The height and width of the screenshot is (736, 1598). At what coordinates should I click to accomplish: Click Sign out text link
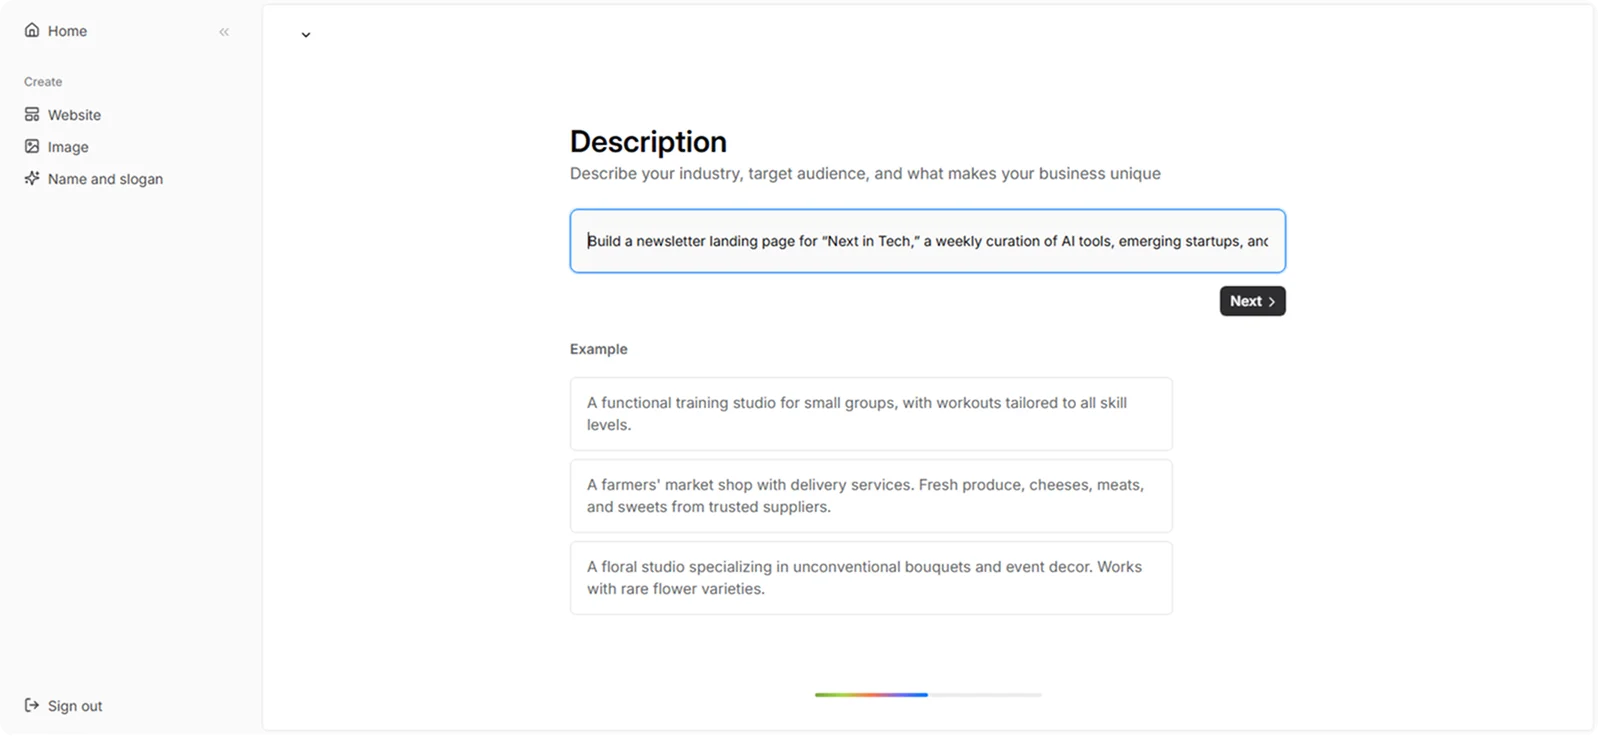pos(75,706)
